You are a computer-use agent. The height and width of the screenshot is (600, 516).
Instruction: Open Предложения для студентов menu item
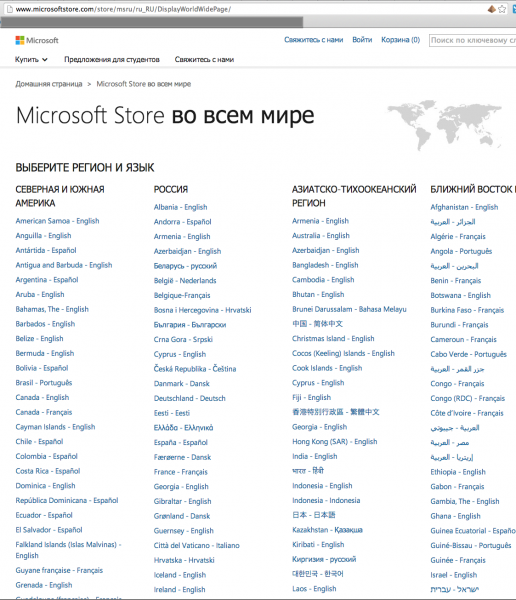[112, 59]
